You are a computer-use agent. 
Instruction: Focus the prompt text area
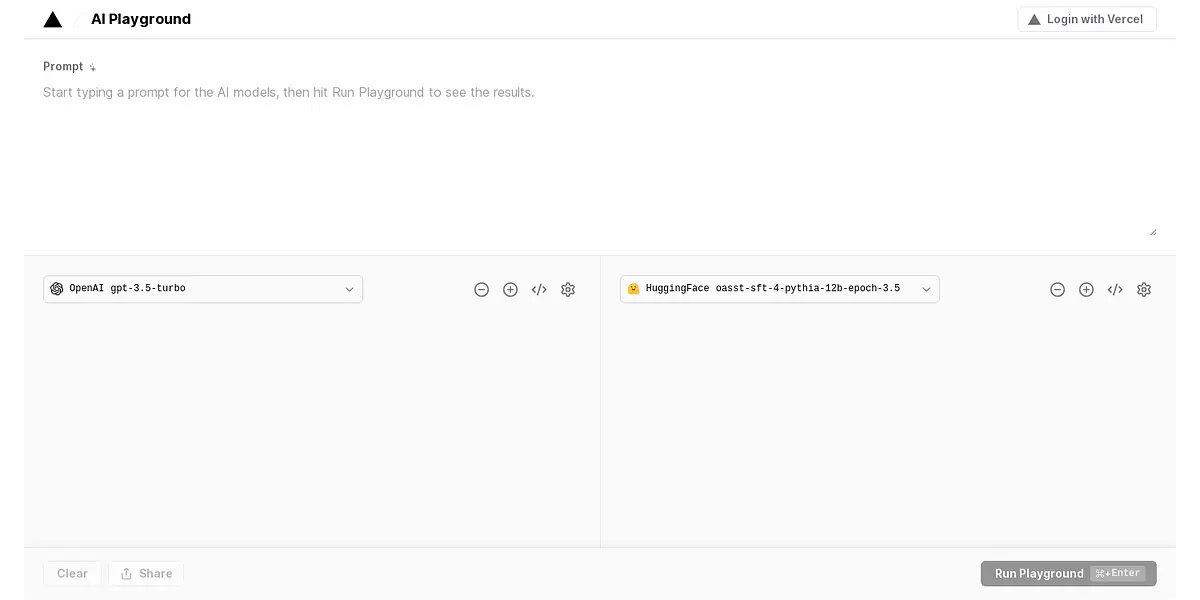(x=598, y=150)
